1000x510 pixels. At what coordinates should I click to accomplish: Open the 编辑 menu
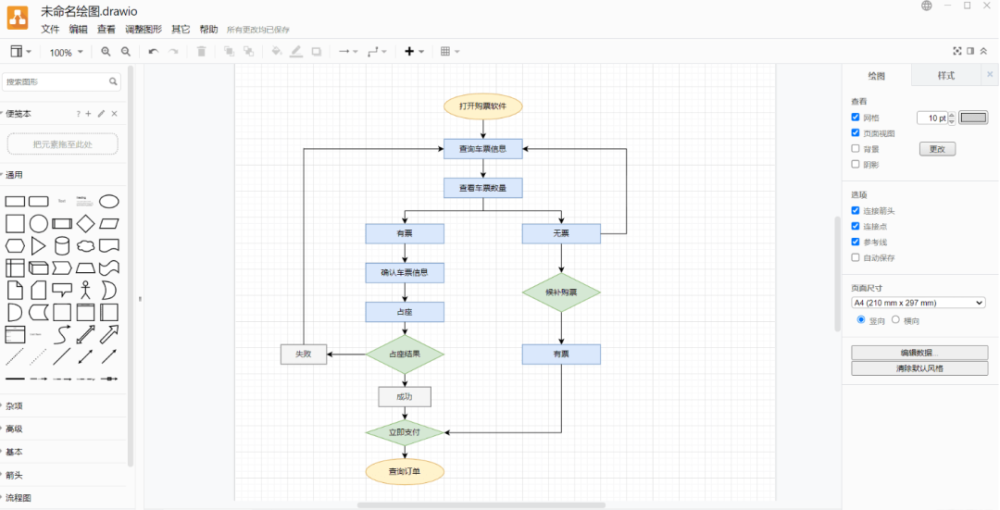click(78, 29)
